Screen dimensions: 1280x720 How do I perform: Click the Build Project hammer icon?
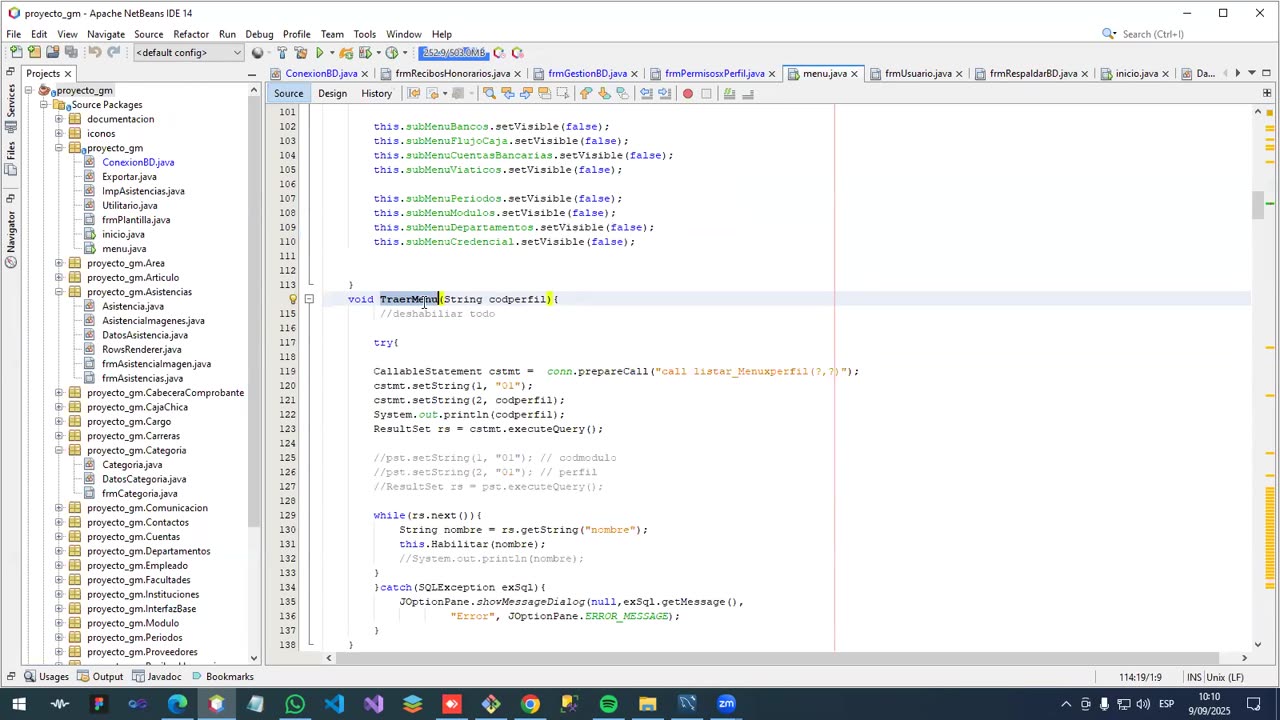pyautogui.click(x=282, y=52)
